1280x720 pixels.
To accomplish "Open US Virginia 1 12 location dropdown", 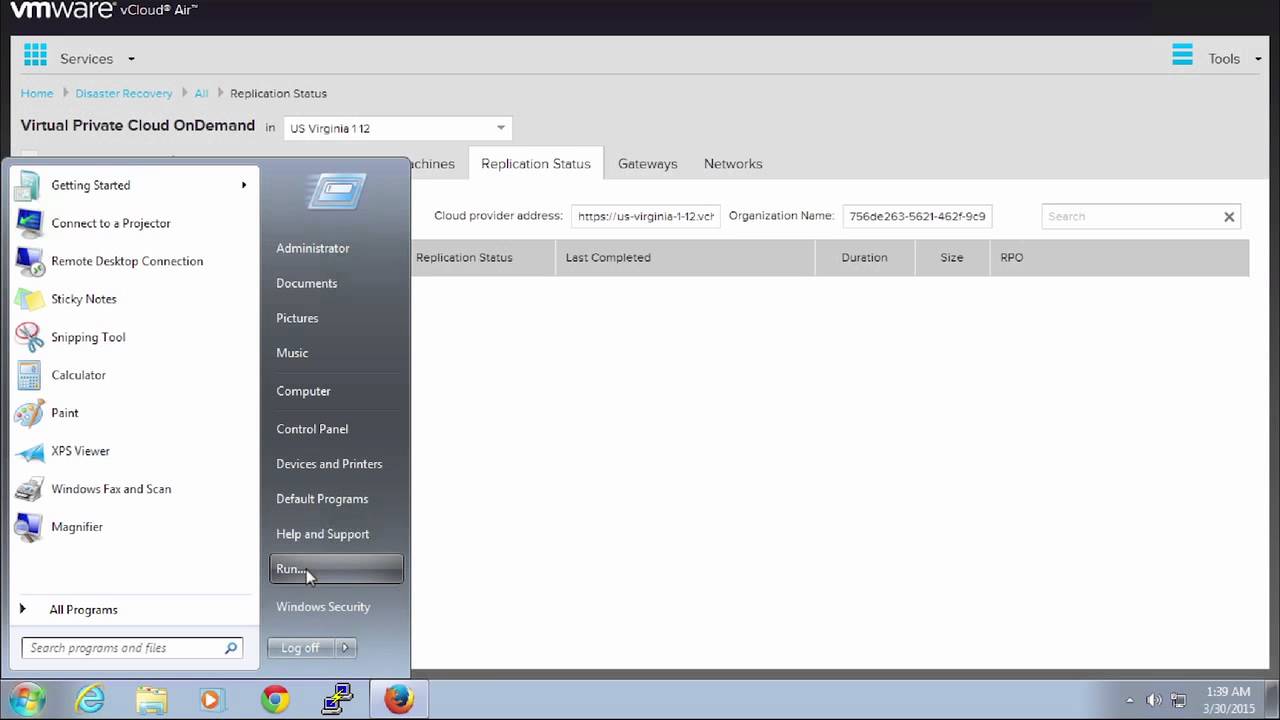I will point(398,128).
